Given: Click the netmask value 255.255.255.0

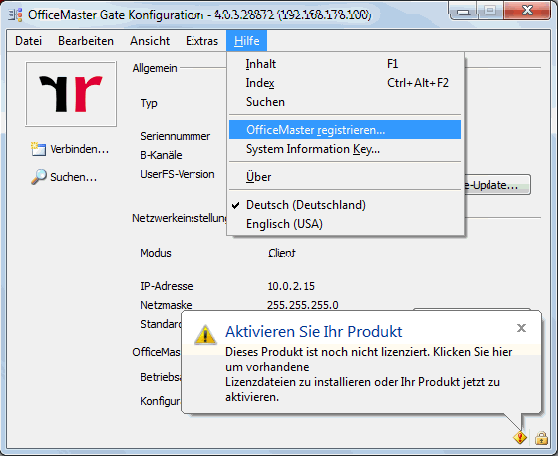Looking at the screenshot, I should click(x=303, y=305).
